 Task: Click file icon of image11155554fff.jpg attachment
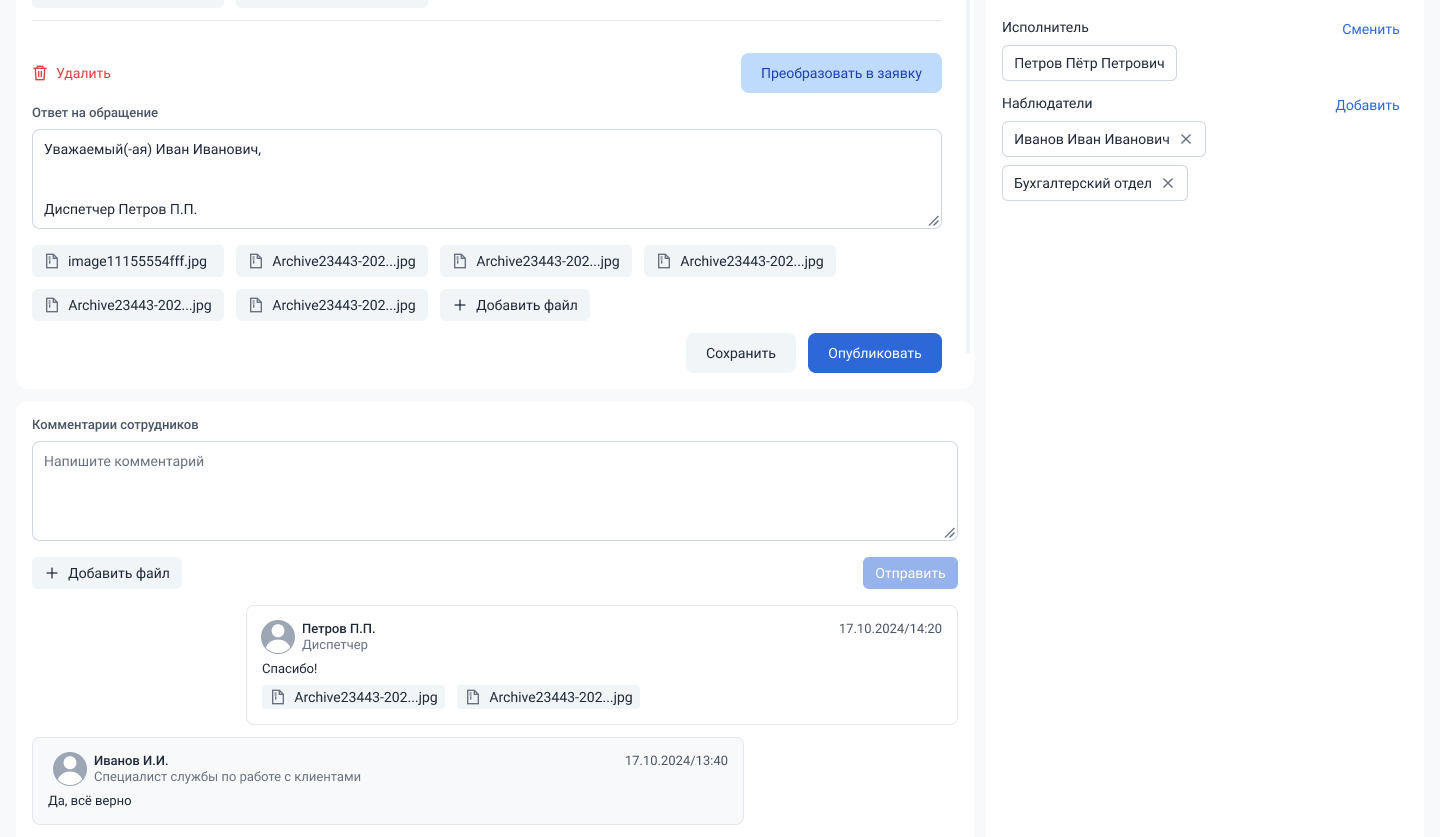pos(52,261)
